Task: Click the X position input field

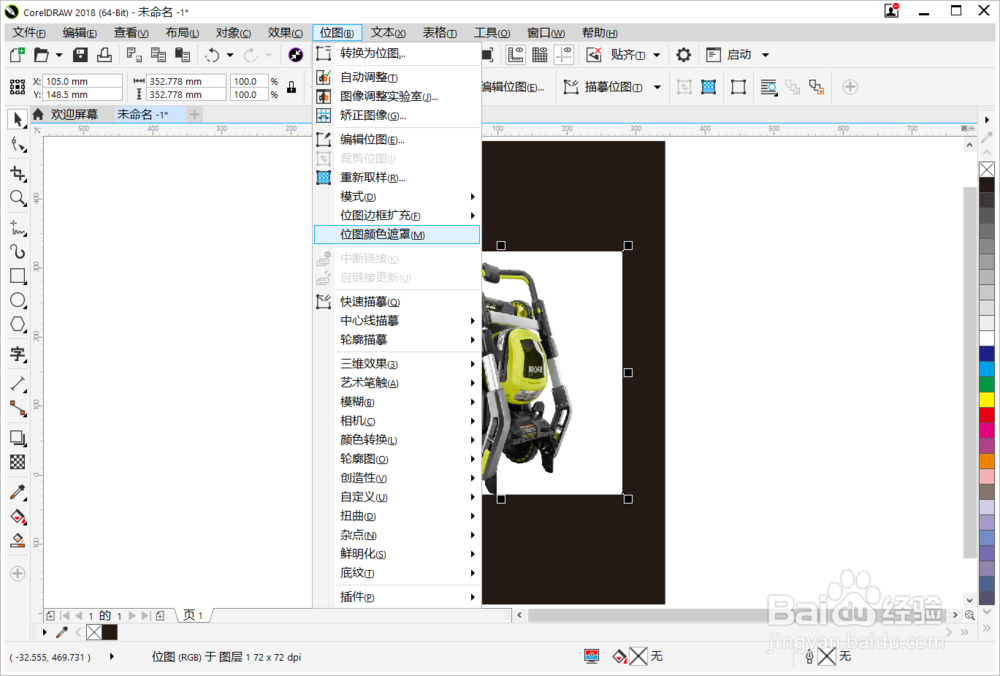Action: coord(83,81)
